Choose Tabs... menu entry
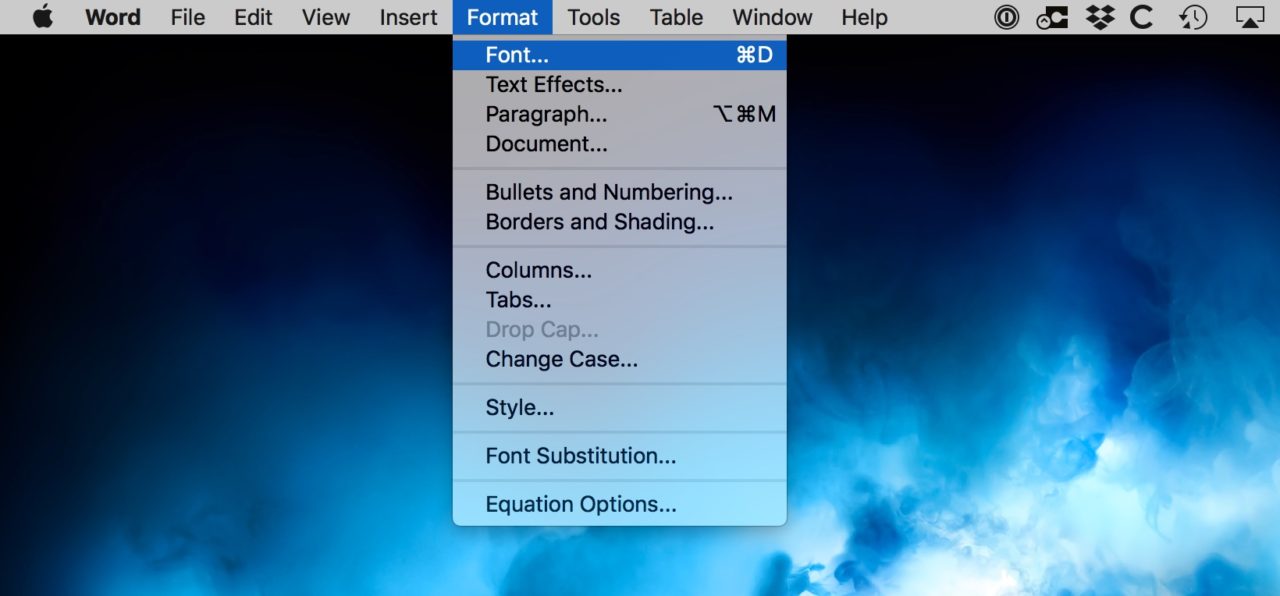This screenshot has width=1280, height=596. 620,300
